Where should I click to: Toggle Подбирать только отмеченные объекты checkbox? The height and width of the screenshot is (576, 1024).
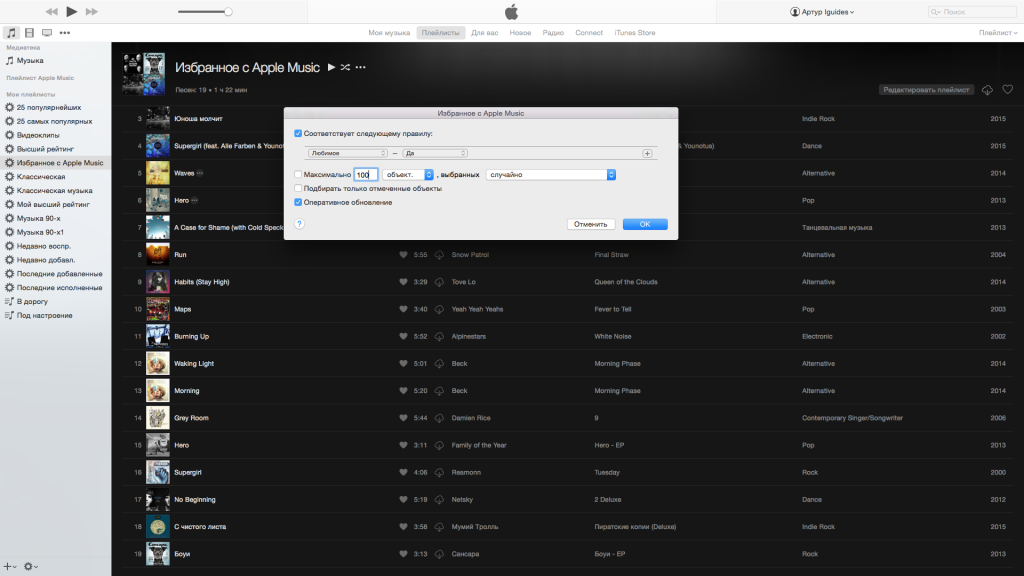pyautogui.click(x=298, y=188)
